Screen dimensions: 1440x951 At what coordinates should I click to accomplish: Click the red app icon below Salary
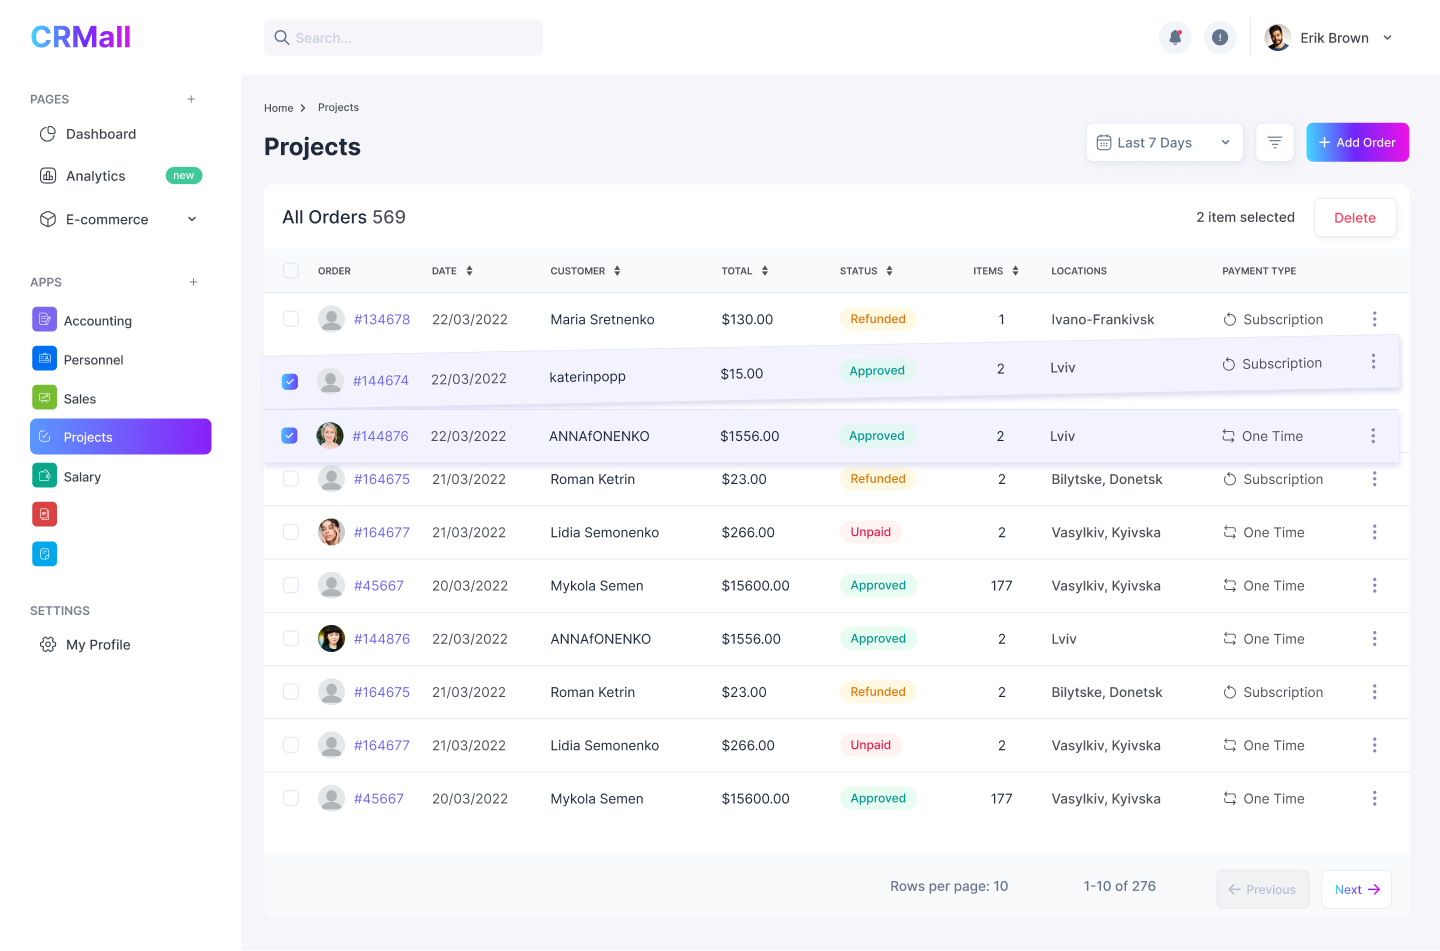point(45,515)
